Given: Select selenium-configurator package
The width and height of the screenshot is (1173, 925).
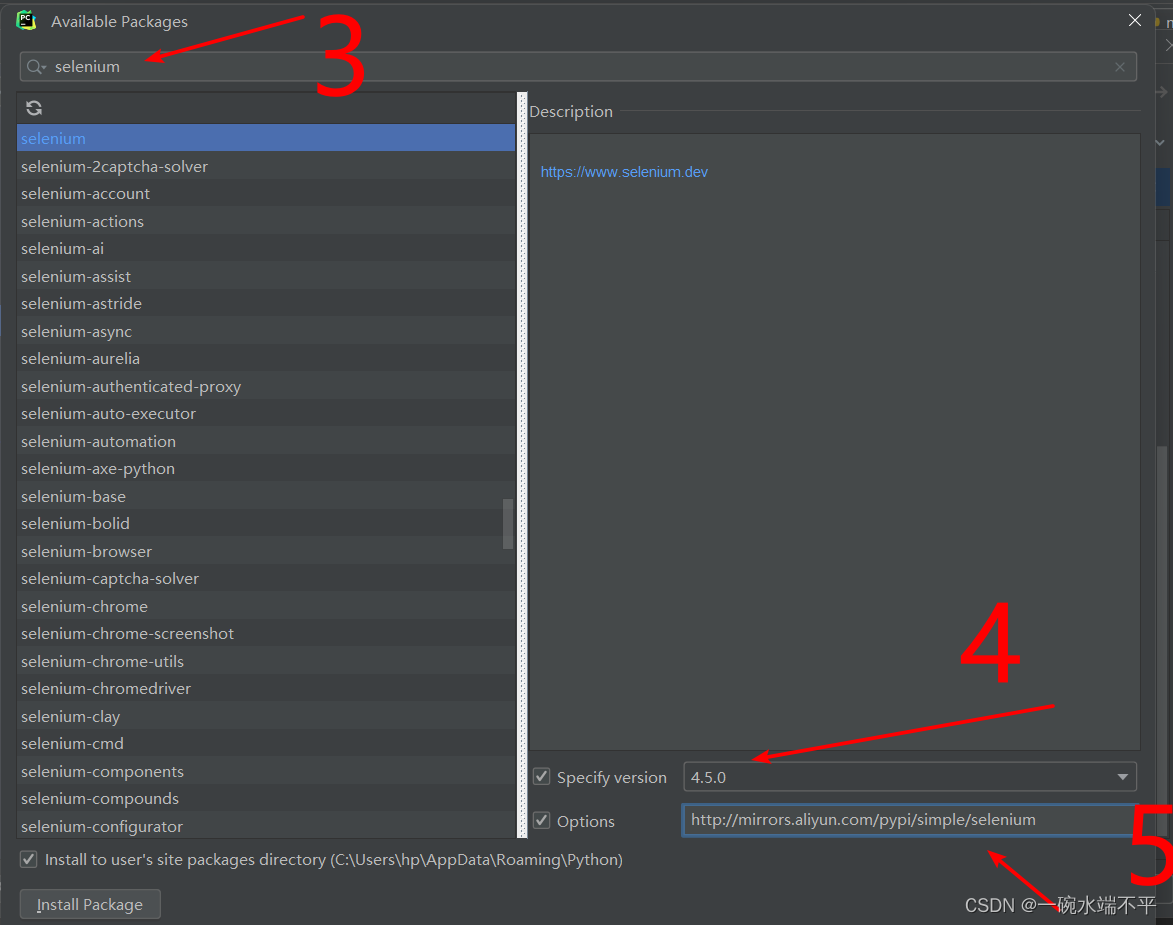Looking at the screenshot, I should pos(266,826).
